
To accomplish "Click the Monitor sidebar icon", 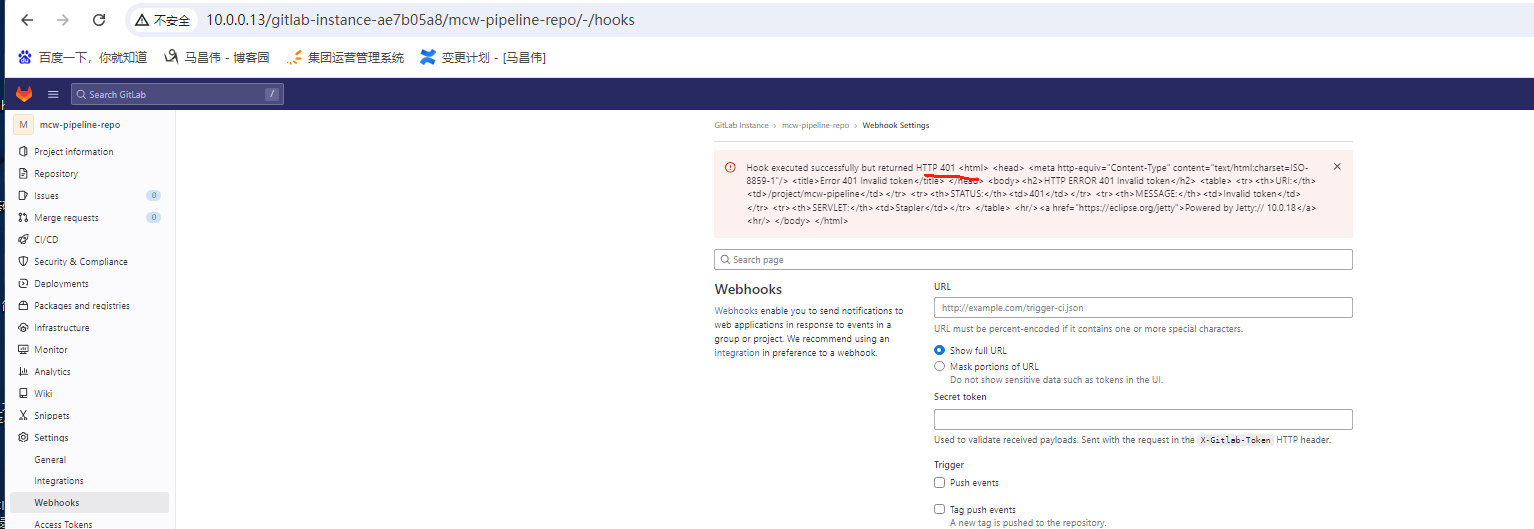I will [23, 350].
